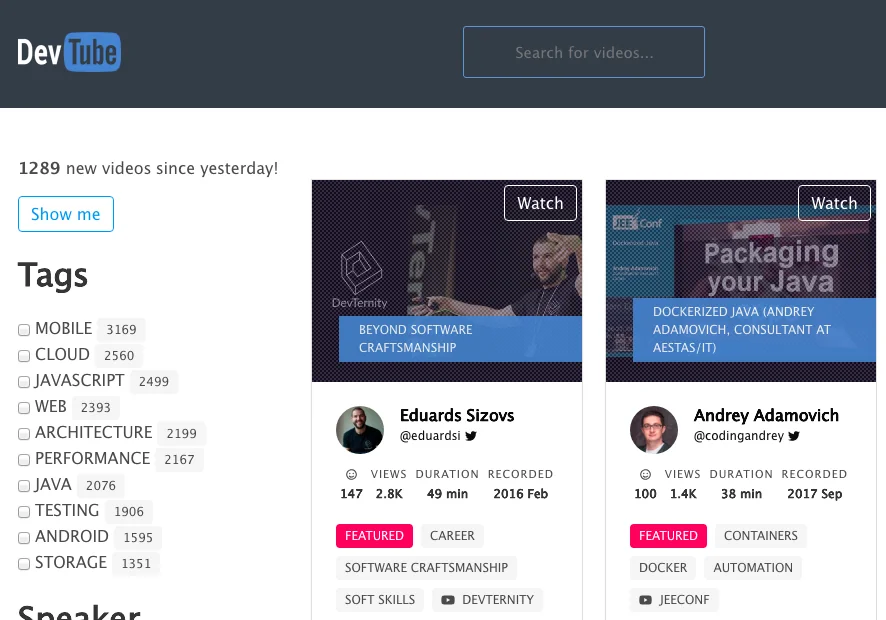Open Andrey Adamovich's Twitter icon
Viewport: 886px width, 620px height.
pos(794,436)
